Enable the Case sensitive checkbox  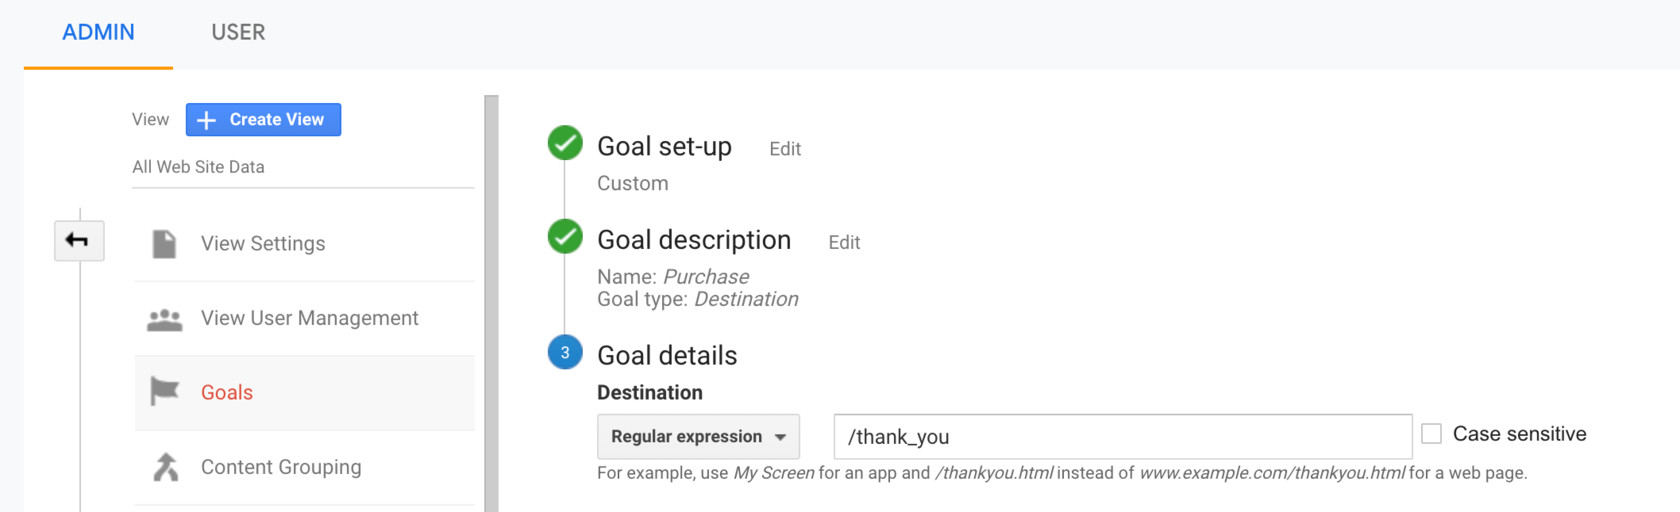tap(1431, 434)
